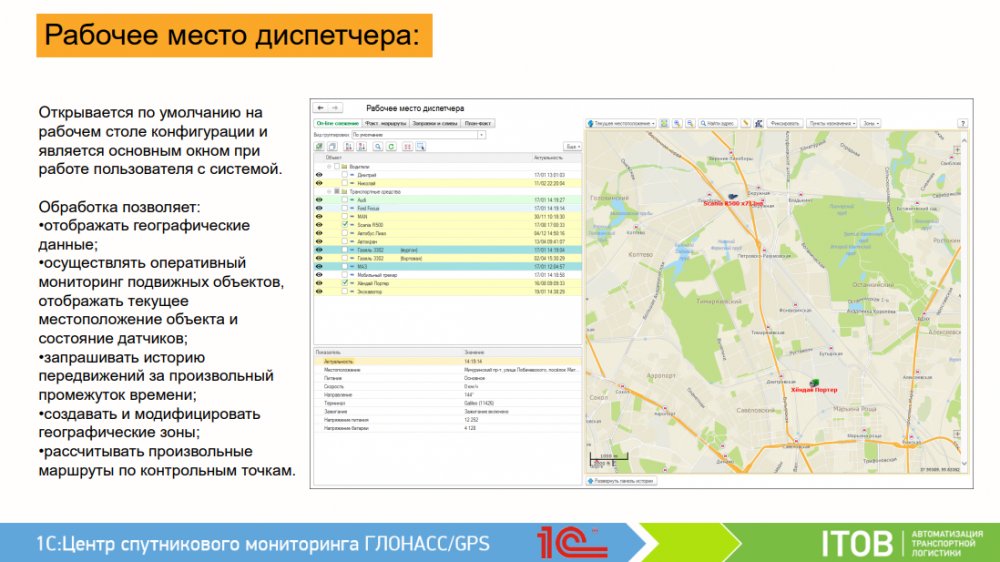Expand the Зоны dropdown menu
1000x562 pixels.
click(x=870, y=123)
